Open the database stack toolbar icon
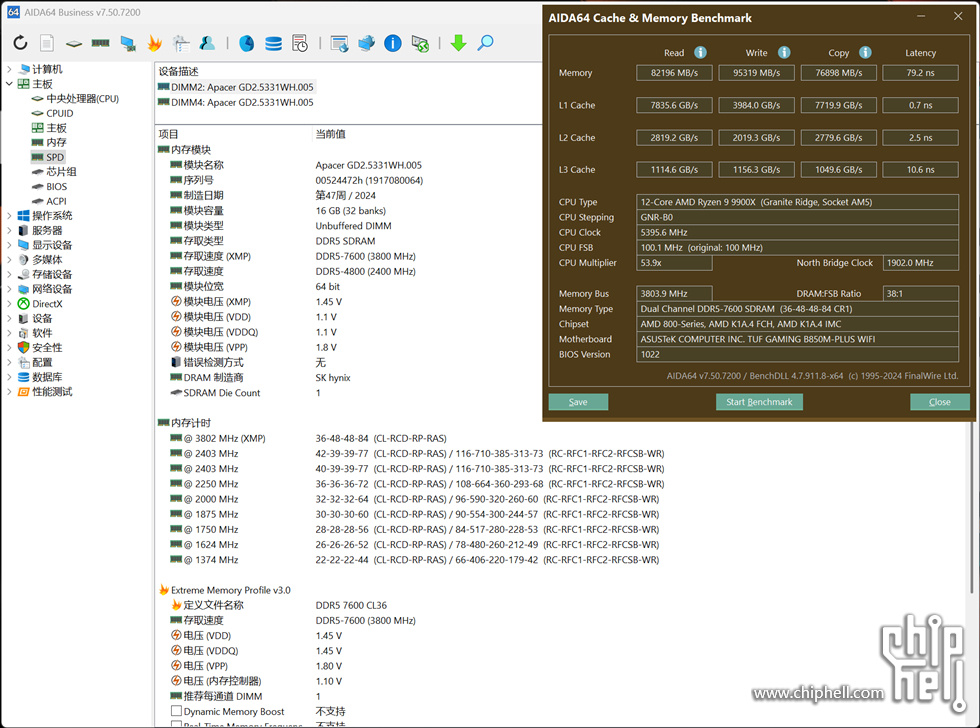980x728 pixels. [274, 43]
